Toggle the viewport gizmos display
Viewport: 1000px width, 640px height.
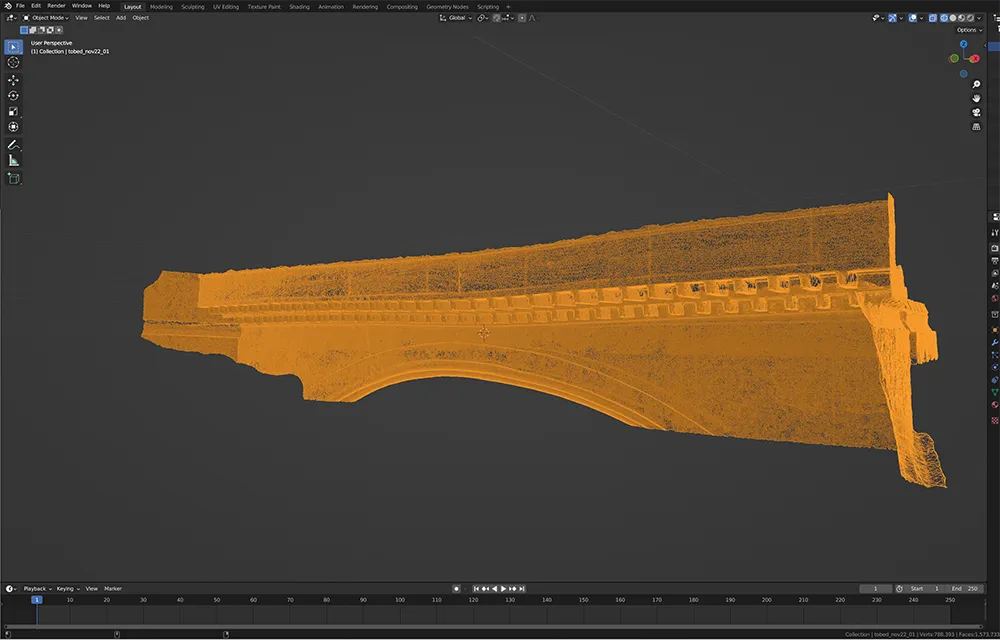click(892, 17)
